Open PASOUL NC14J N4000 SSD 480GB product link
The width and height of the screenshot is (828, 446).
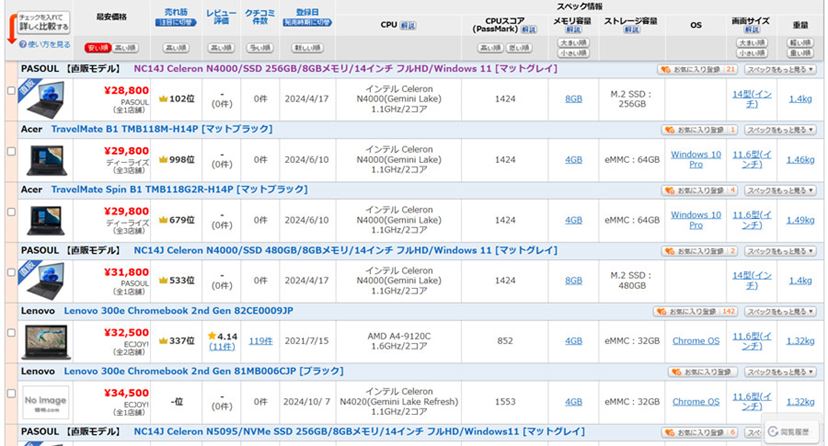pyautogui.click(x=345, y=250)
